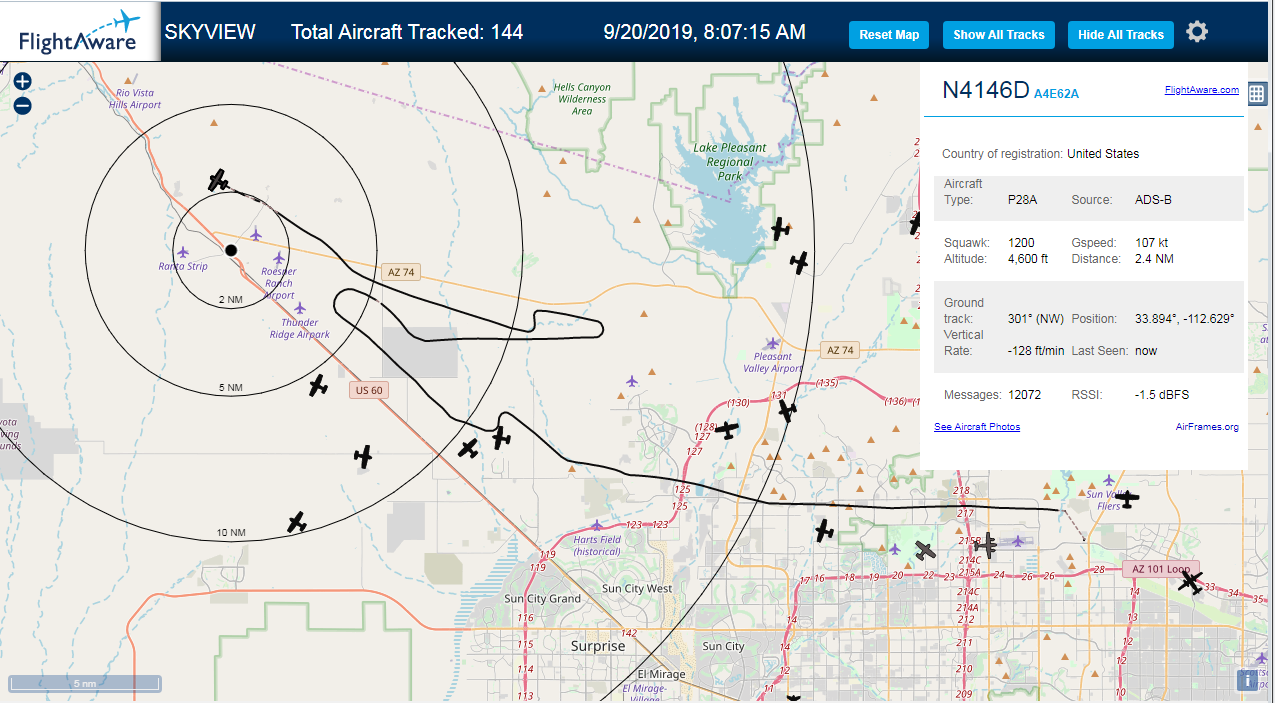This screenshot has height=703, width=1275.
Task: Select aircraft icon beside US 60 label
Action: pos(318,385)
